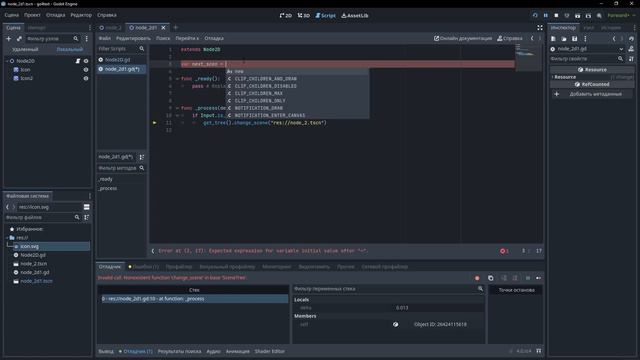Add a new scene tab with plus
The width and height of the screenshot is (640, 360).
176,28
